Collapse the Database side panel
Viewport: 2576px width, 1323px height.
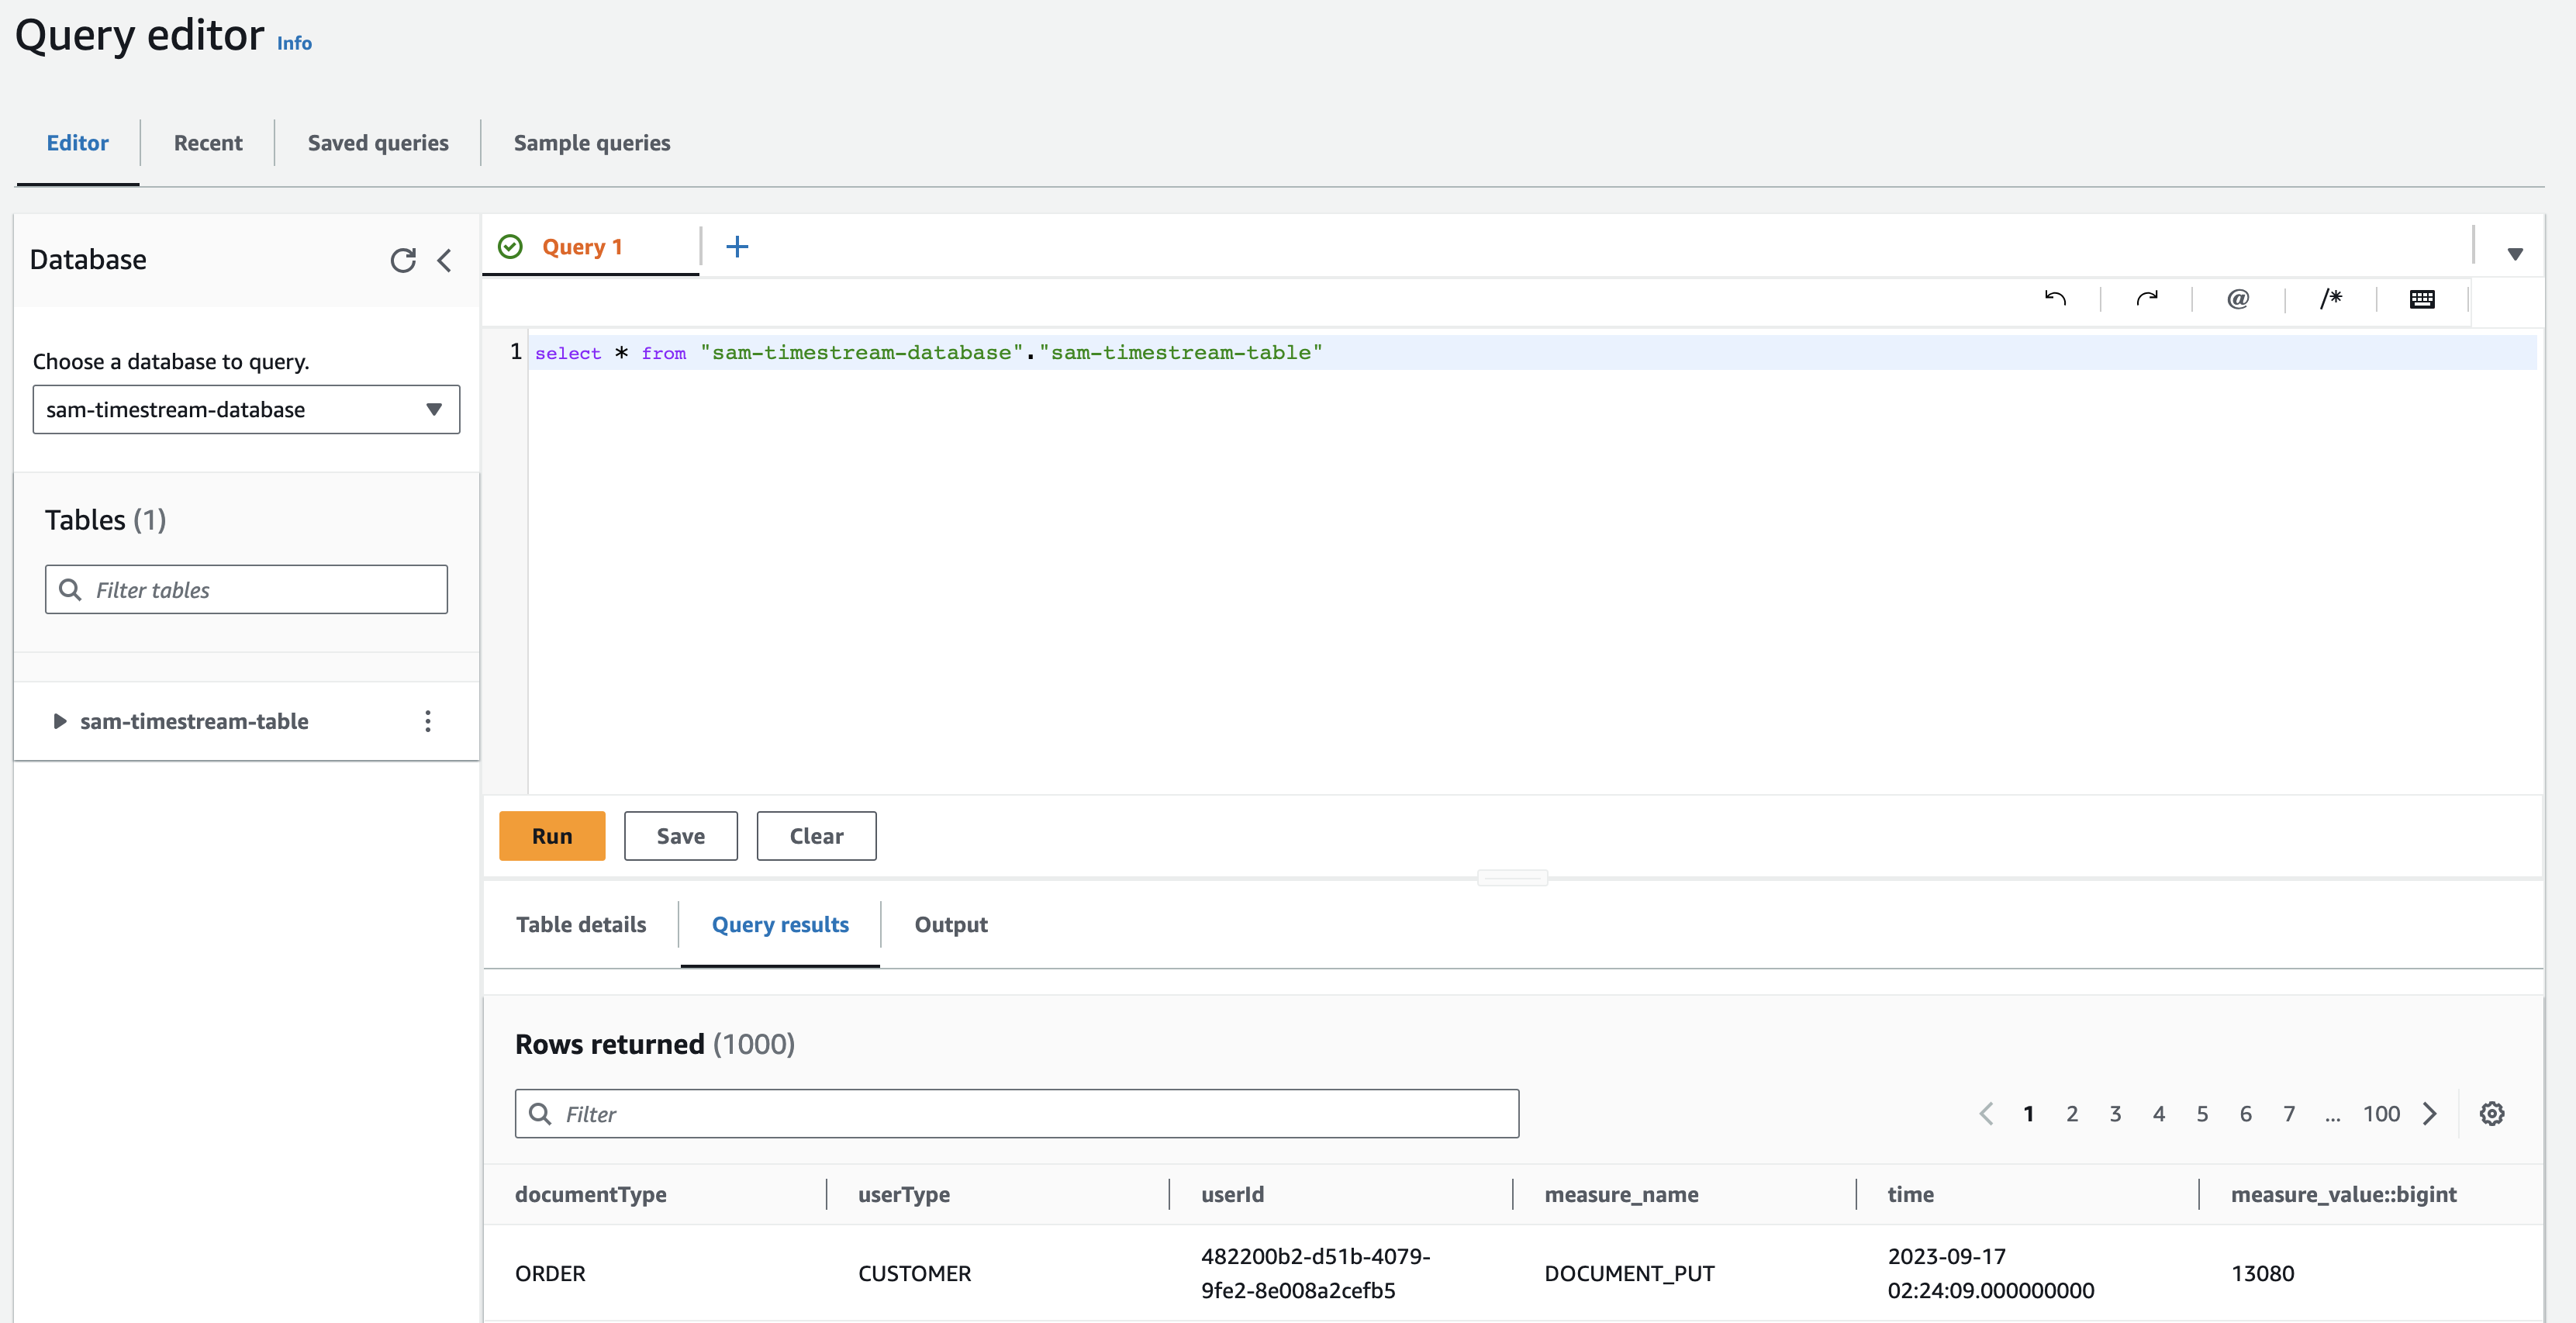445,261
